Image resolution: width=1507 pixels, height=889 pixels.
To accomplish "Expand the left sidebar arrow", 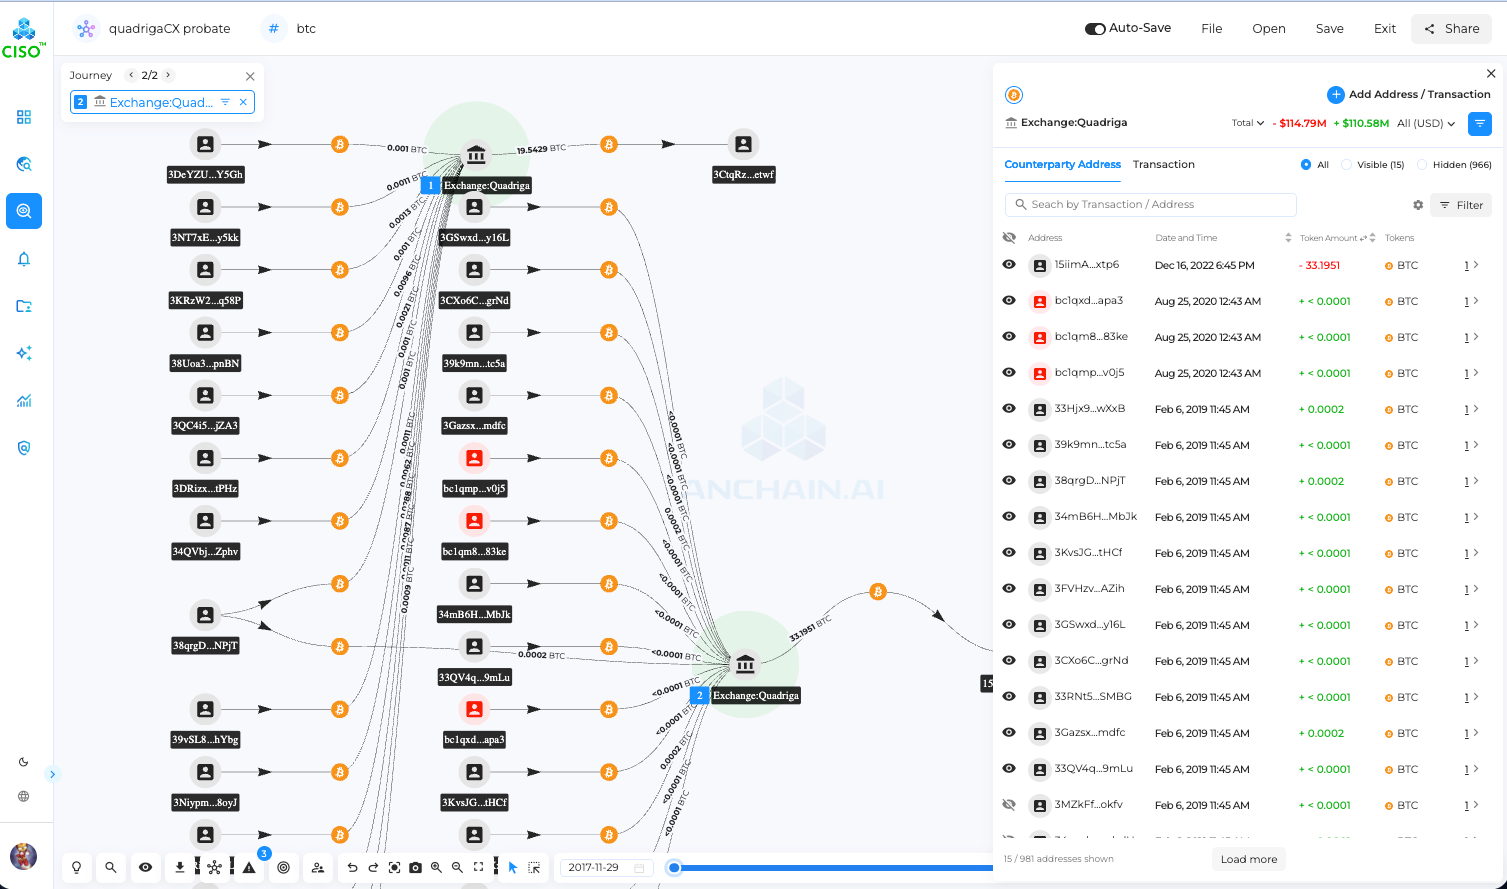I will click(52, 774).
